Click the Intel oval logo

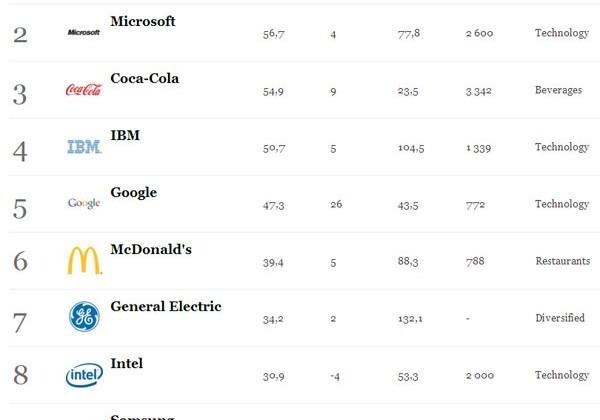point(84,375)
